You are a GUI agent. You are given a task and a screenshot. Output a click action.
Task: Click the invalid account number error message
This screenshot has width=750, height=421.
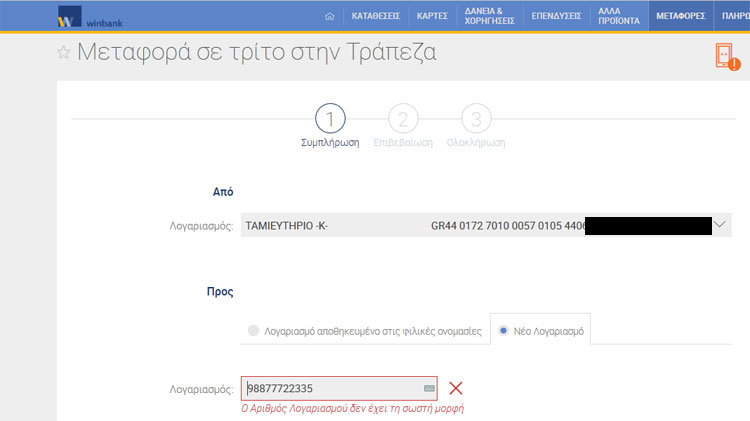pos(353,409)
